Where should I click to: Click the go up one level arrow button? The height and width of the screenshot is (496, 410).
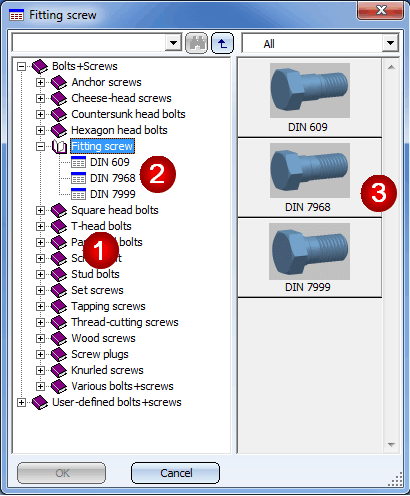pyautogui.click(x=222, y=43)
